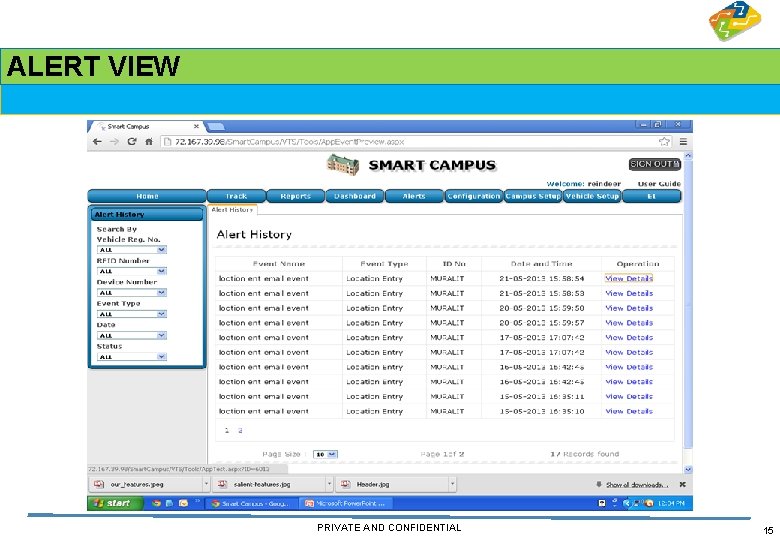Select the Alert History content tab
The image size is (780, 540).
(x=232, y=210)
